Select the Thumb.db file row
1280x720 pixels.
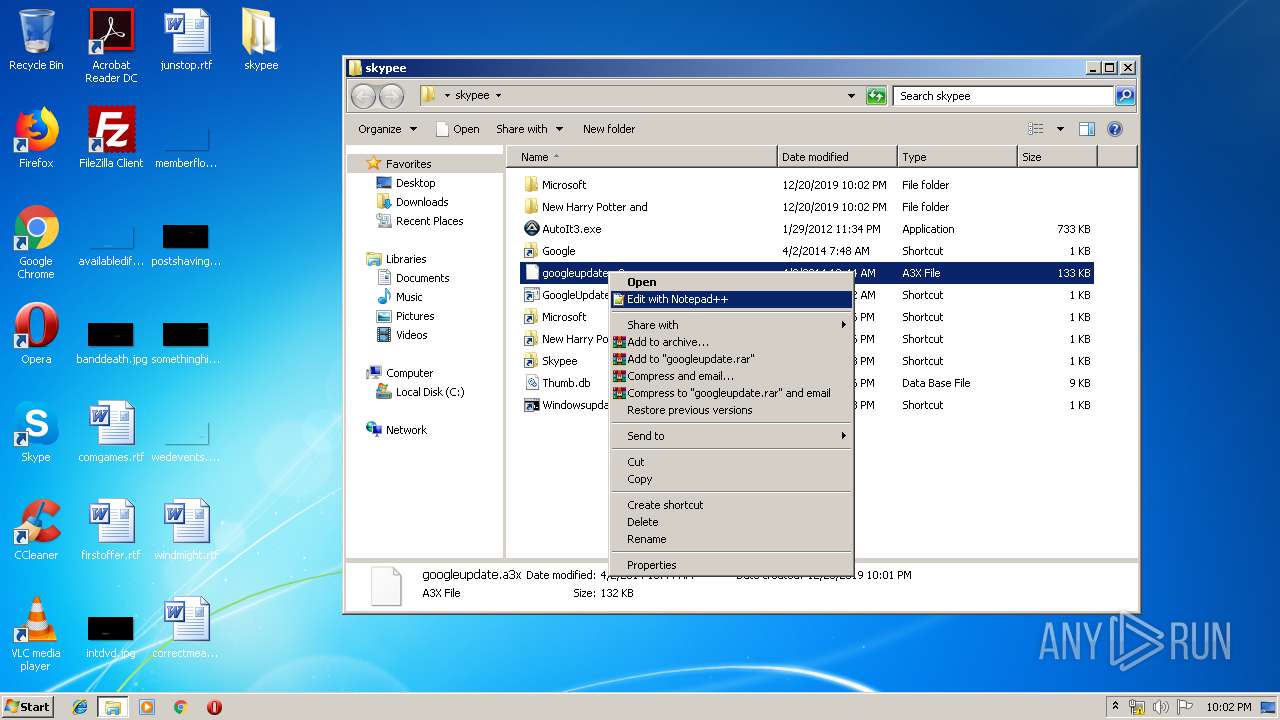807,383
